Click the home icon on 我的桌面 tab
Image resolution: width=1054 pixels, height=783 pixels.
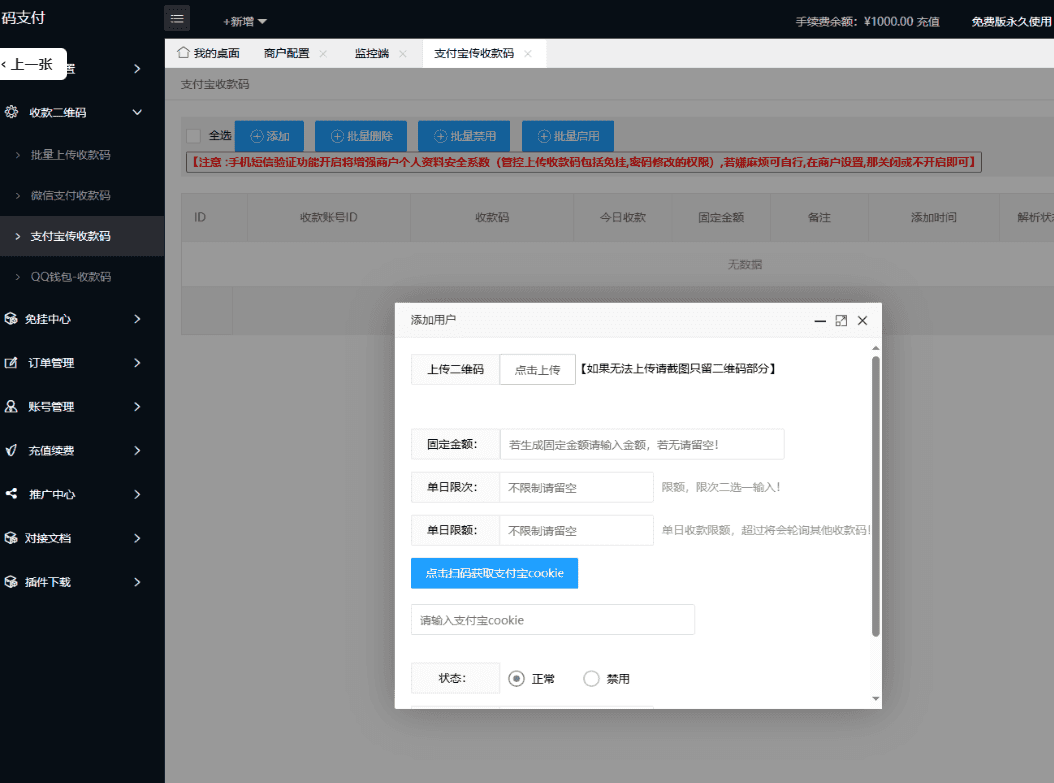(x=183, y=52)
